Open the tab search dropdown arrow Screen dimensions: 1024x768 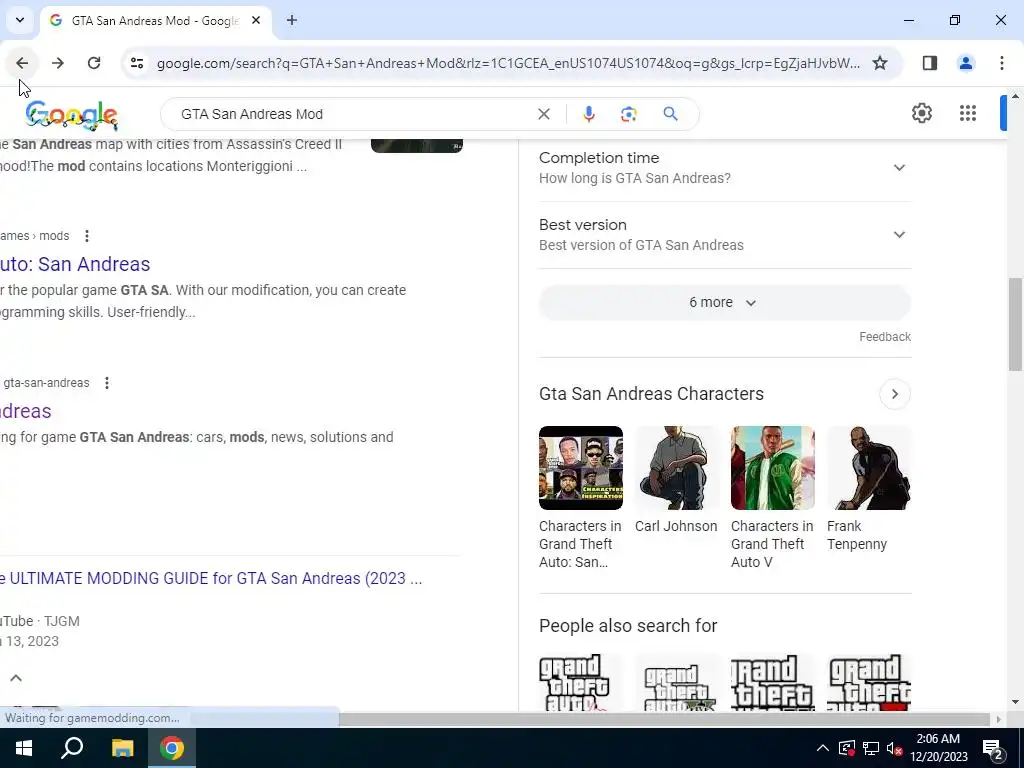pos(20,20)
